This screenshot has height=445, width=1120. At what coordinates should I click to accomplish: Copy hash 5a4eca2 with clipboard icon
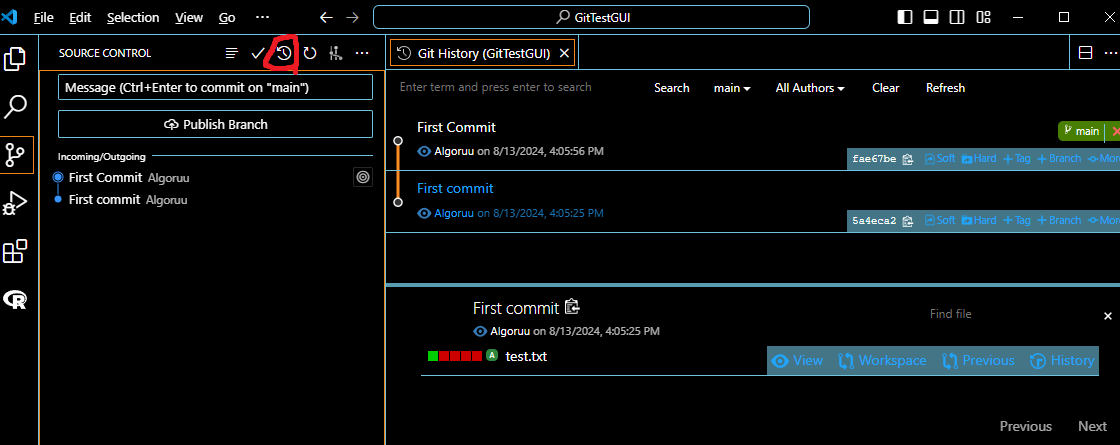(x=908, y=221)
